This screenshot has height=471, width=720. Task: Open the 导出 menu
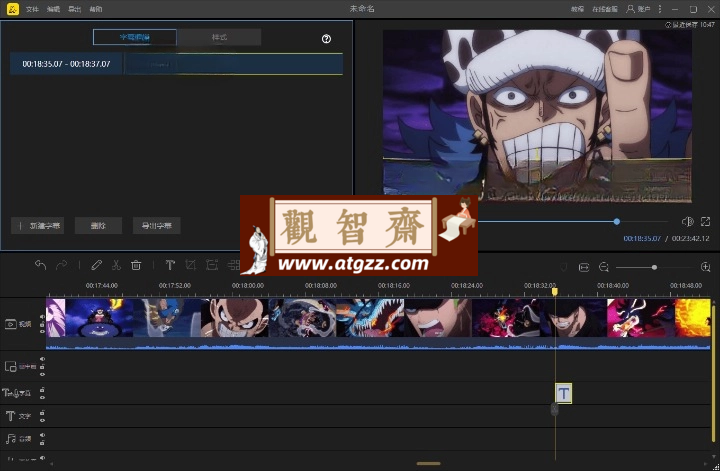(x=74, y=9)
